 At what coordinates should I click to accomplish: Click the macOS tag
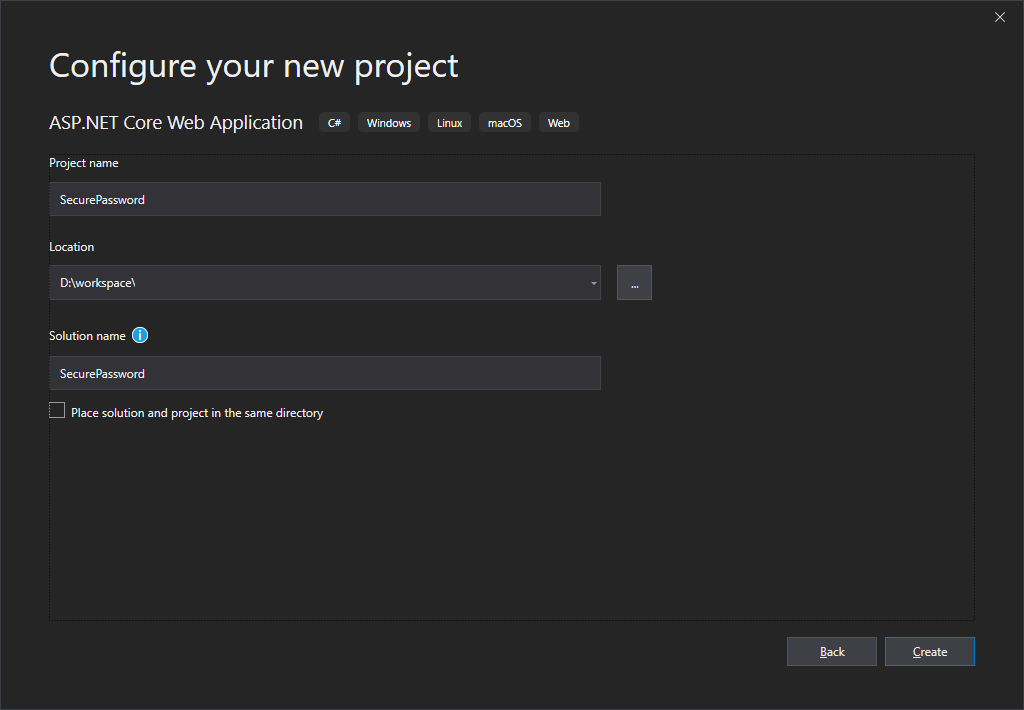pyautogui.click(x=505, y=123)
